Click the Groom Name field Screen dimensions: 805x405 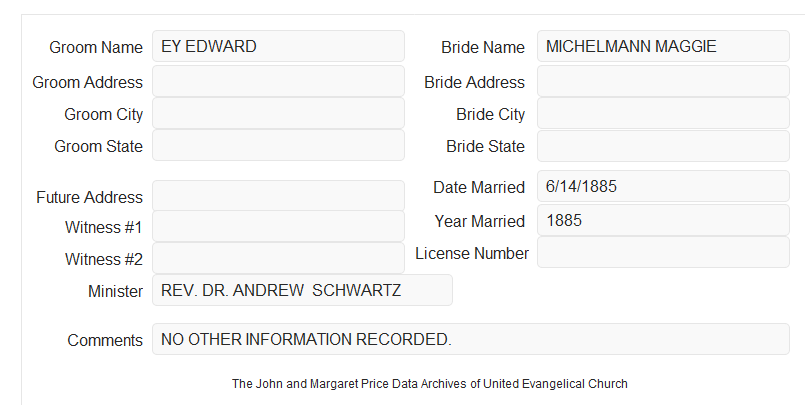[278, 46]
